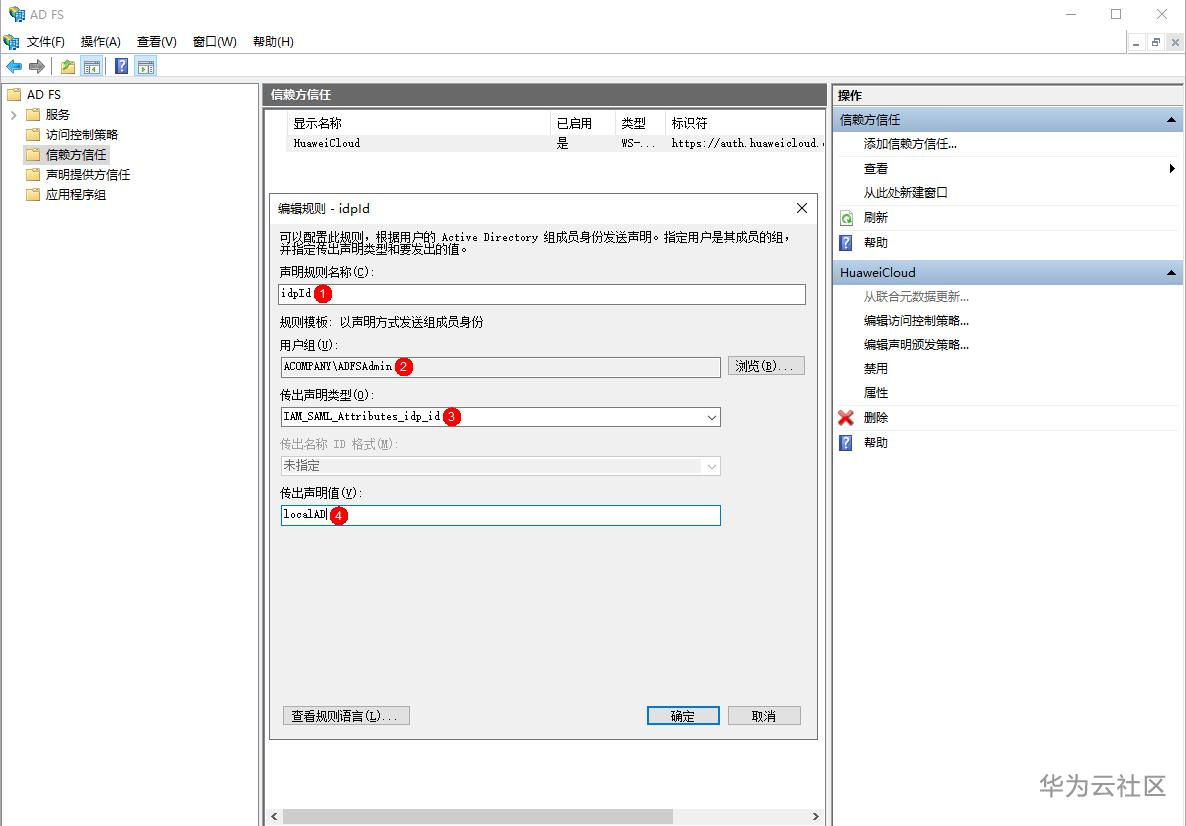Click 添加信赖方信任... action
The image size is (1186, 826).
[910, 144]
